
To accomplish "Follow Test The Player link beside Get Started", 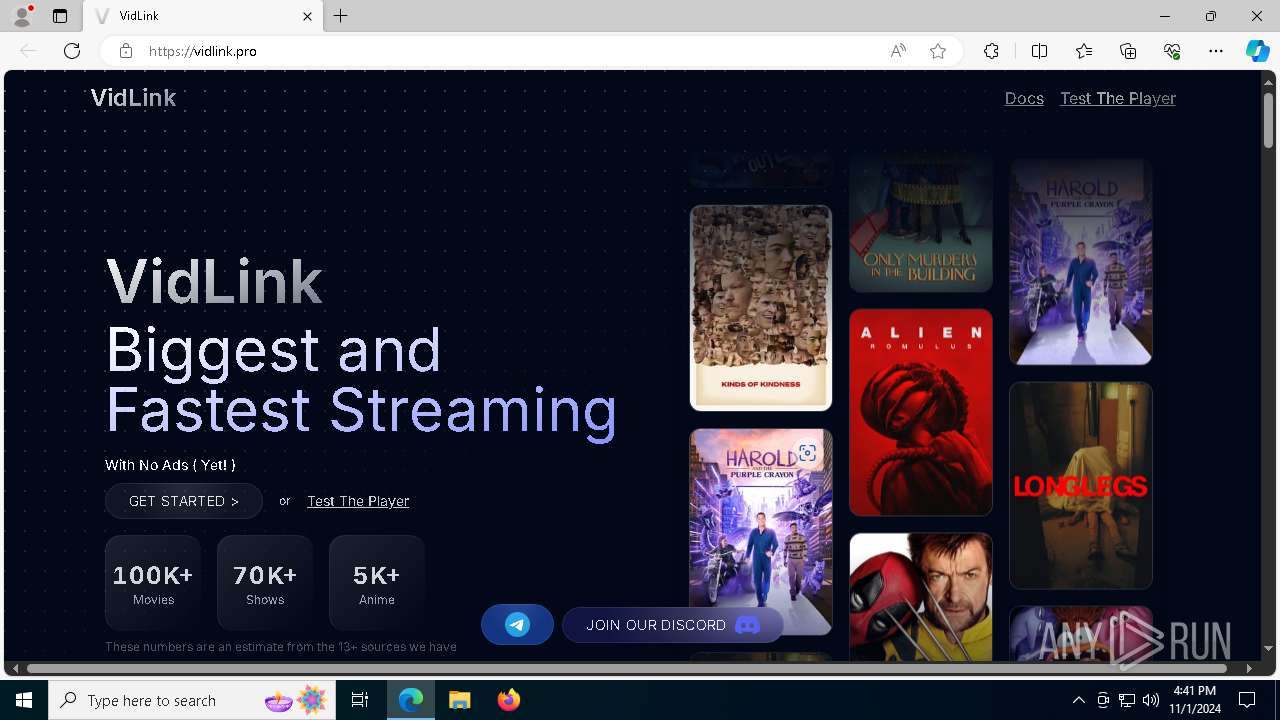I will [x=358, y=501].
